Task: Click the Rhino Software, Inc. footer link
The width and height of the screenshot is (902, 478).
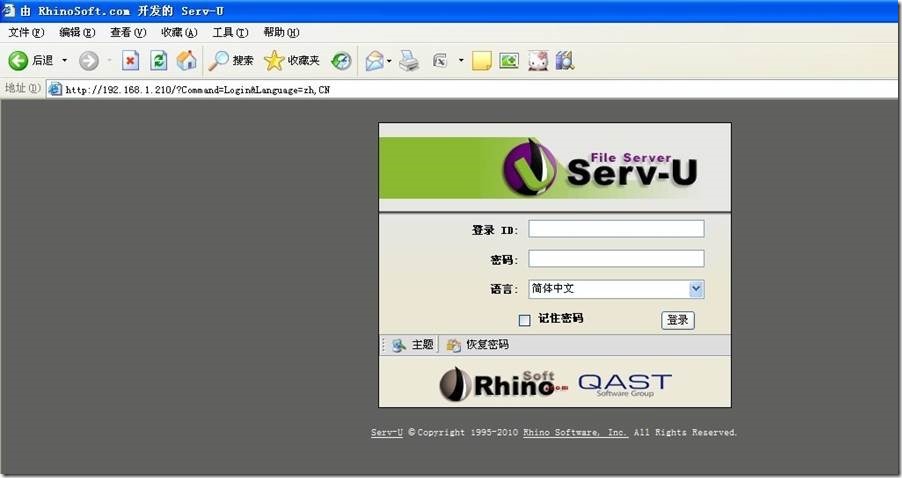Action: coord(575,433)
